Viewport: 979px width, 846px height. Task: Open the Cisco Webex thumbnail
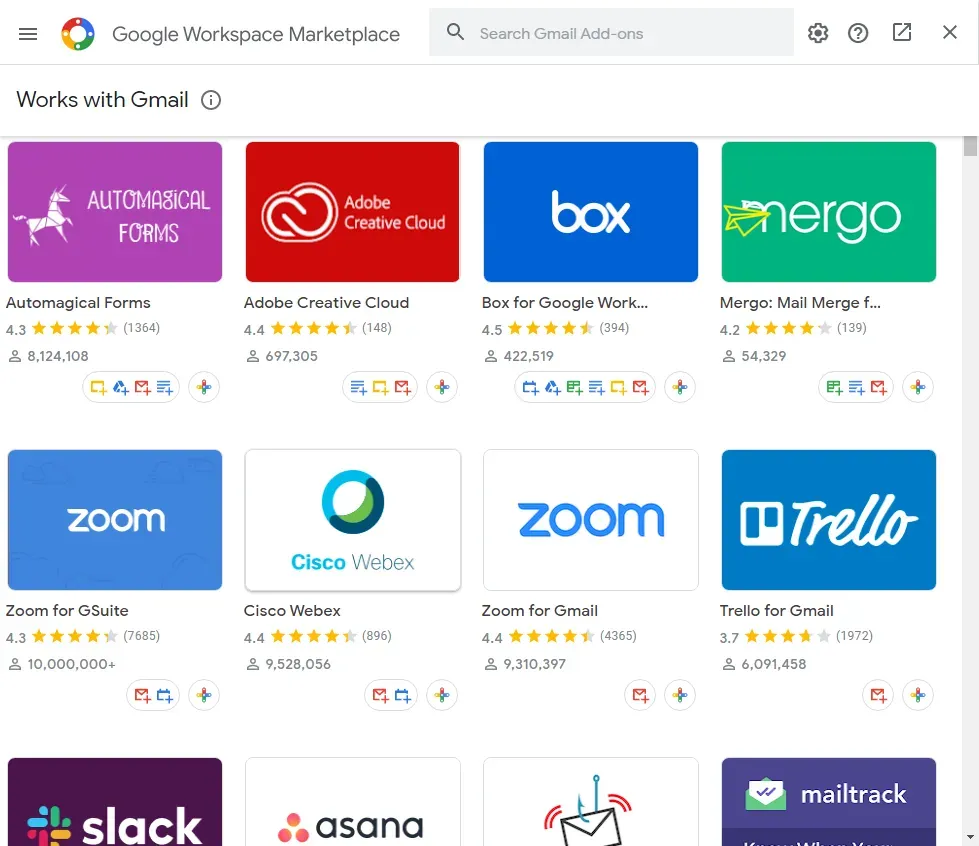point(353,519)
